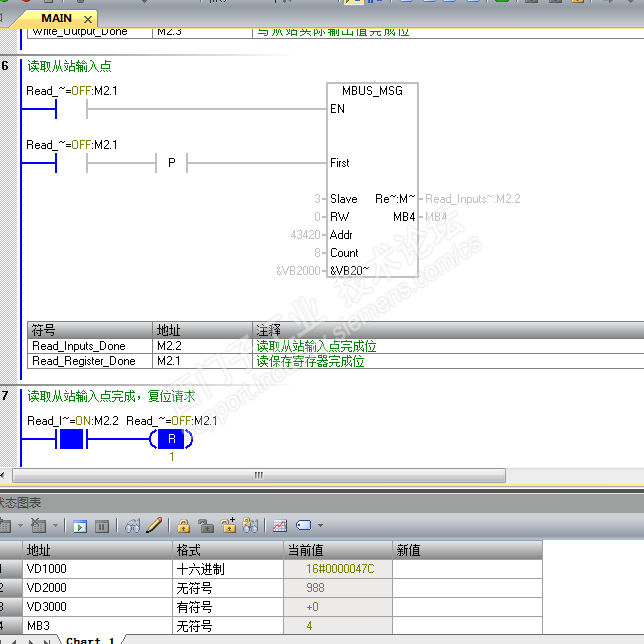Click the write all pencil icon
This screenshot has width=644, height=644.
point(154,525)
